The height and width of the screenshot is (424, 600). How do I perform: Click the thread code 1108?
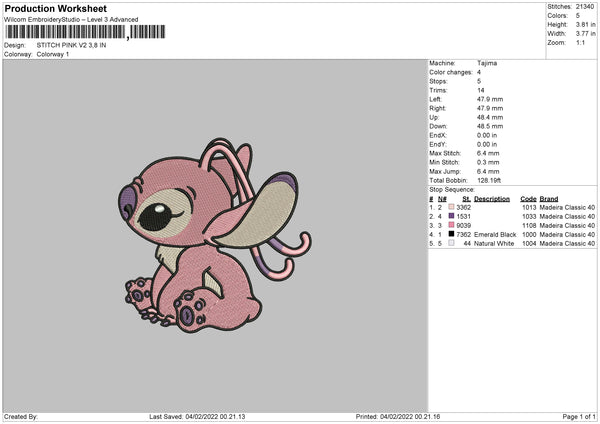(x=529, y=225)
